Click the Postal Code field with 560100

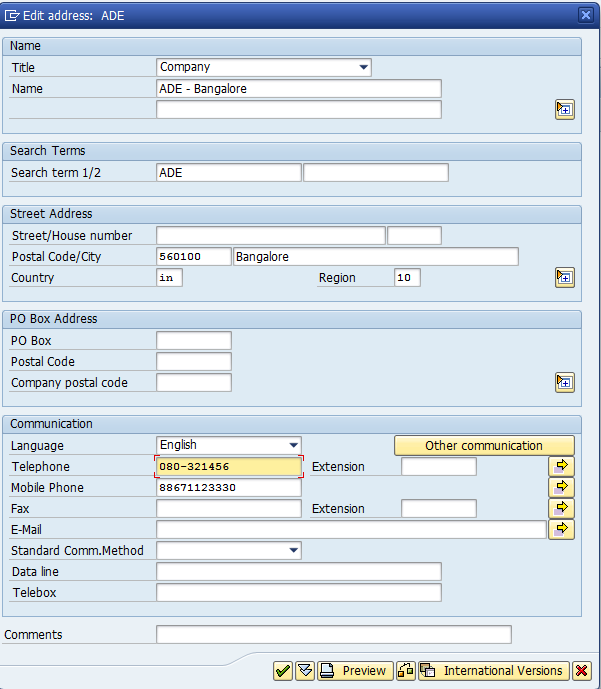coord(194,257)
